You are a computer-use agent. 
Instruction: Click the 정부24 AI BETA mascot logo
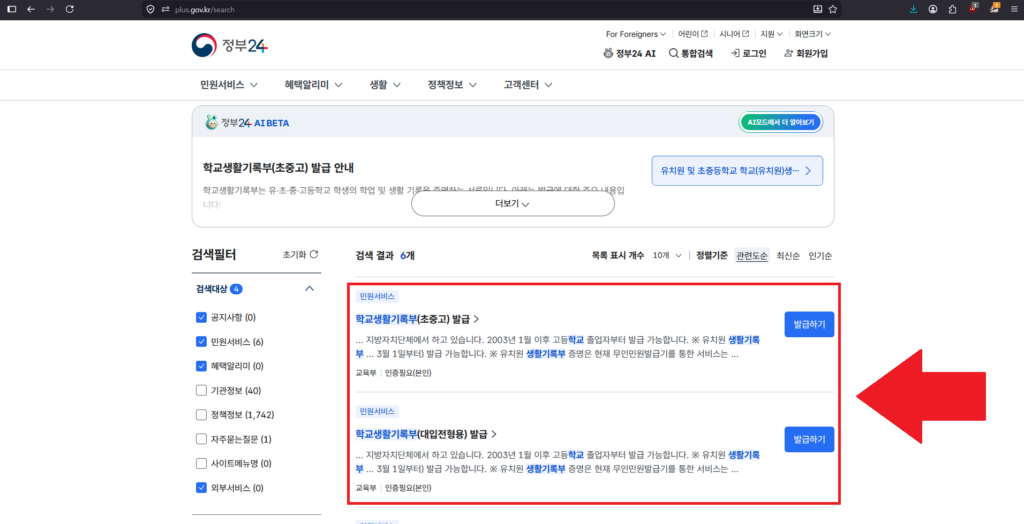pos(247,122)
